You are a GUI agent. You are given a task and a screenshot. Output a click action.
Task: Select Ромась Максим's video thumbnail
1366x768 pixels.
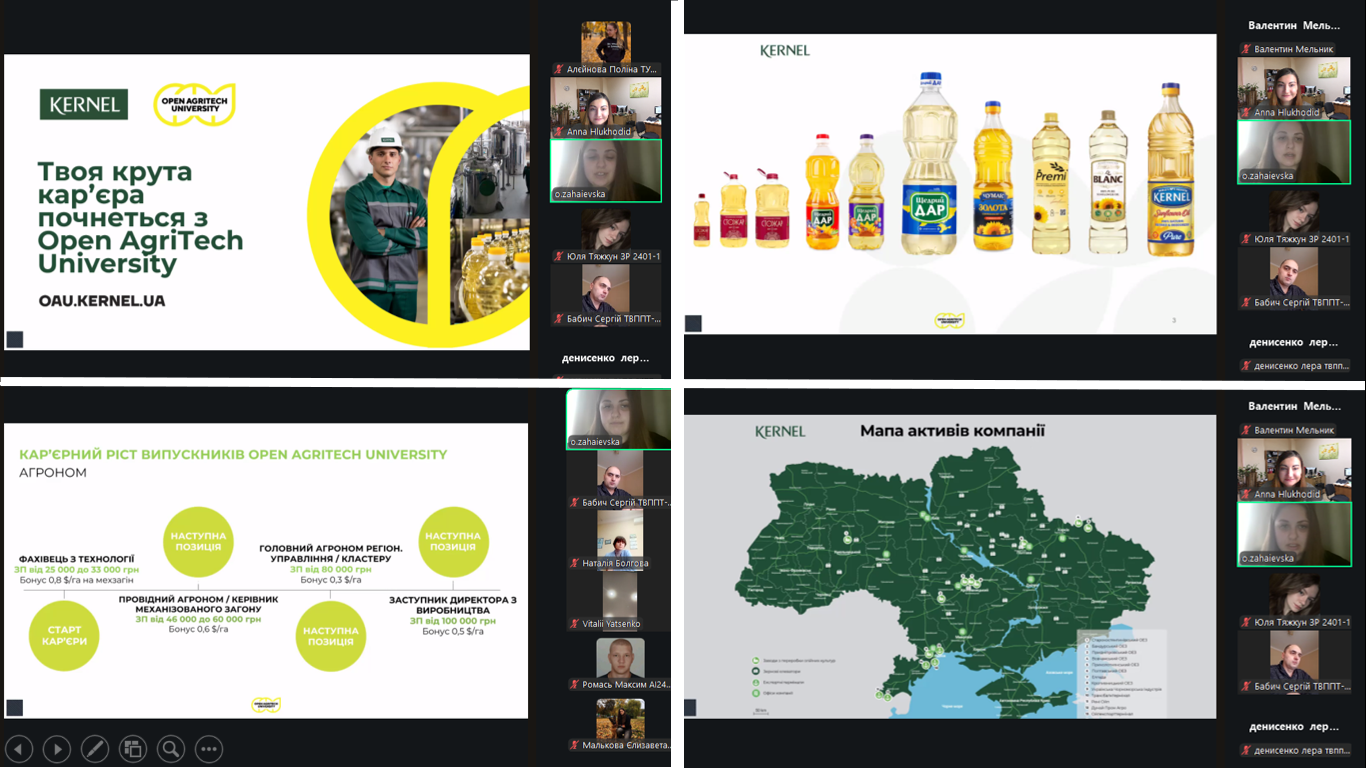[620, 657]
